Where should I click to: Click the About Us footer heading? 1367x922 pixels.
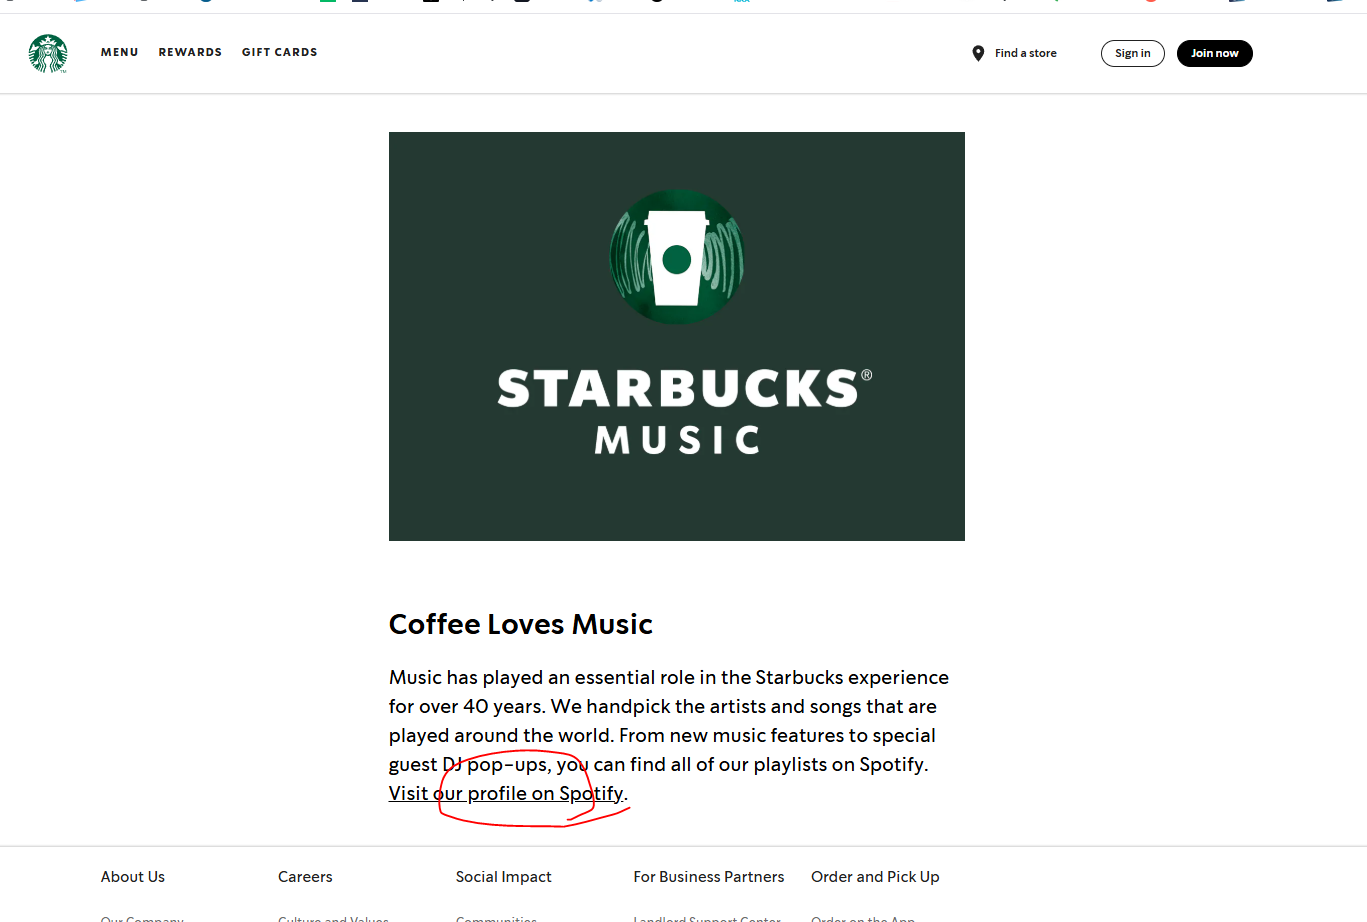pos(133,877)
